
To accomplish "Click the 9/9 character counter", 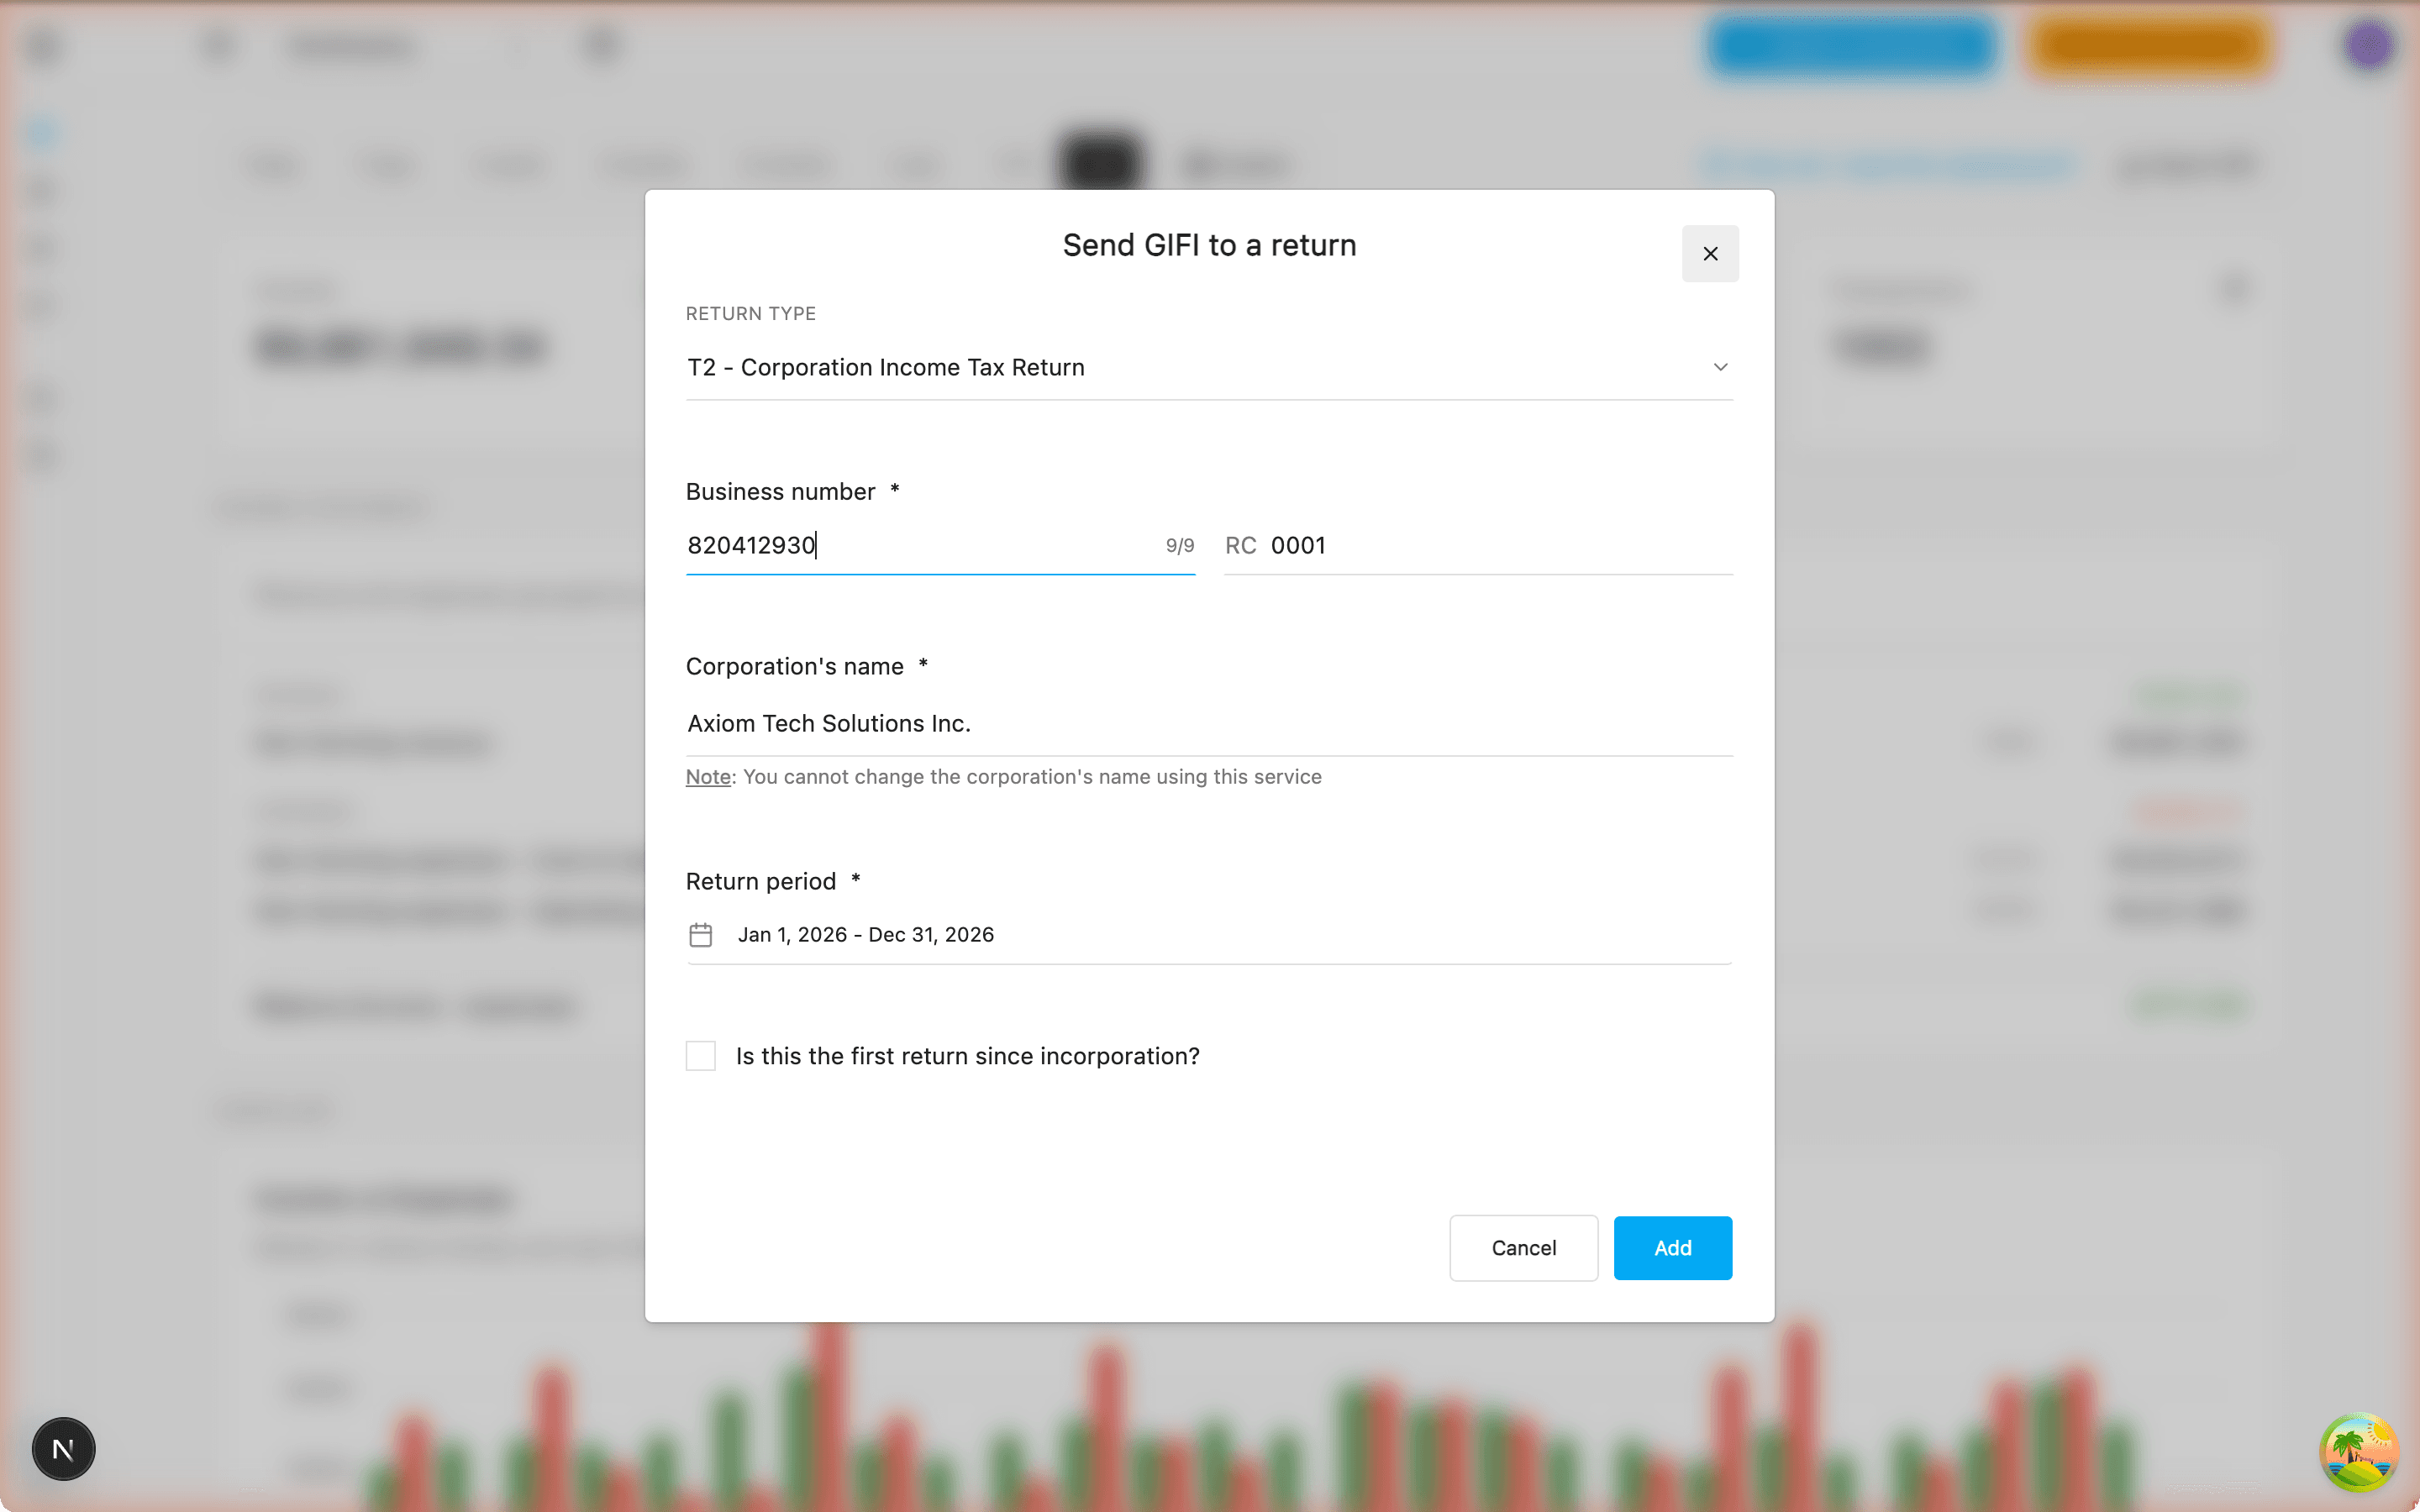I will click(1180, 546).
